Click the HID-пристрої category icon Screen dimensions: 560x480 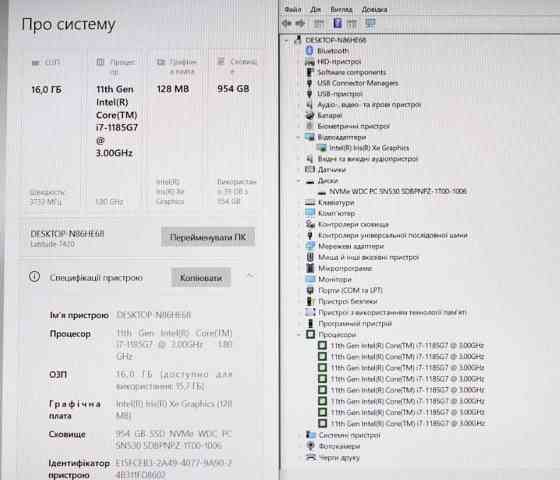click(x=310, y=61)
